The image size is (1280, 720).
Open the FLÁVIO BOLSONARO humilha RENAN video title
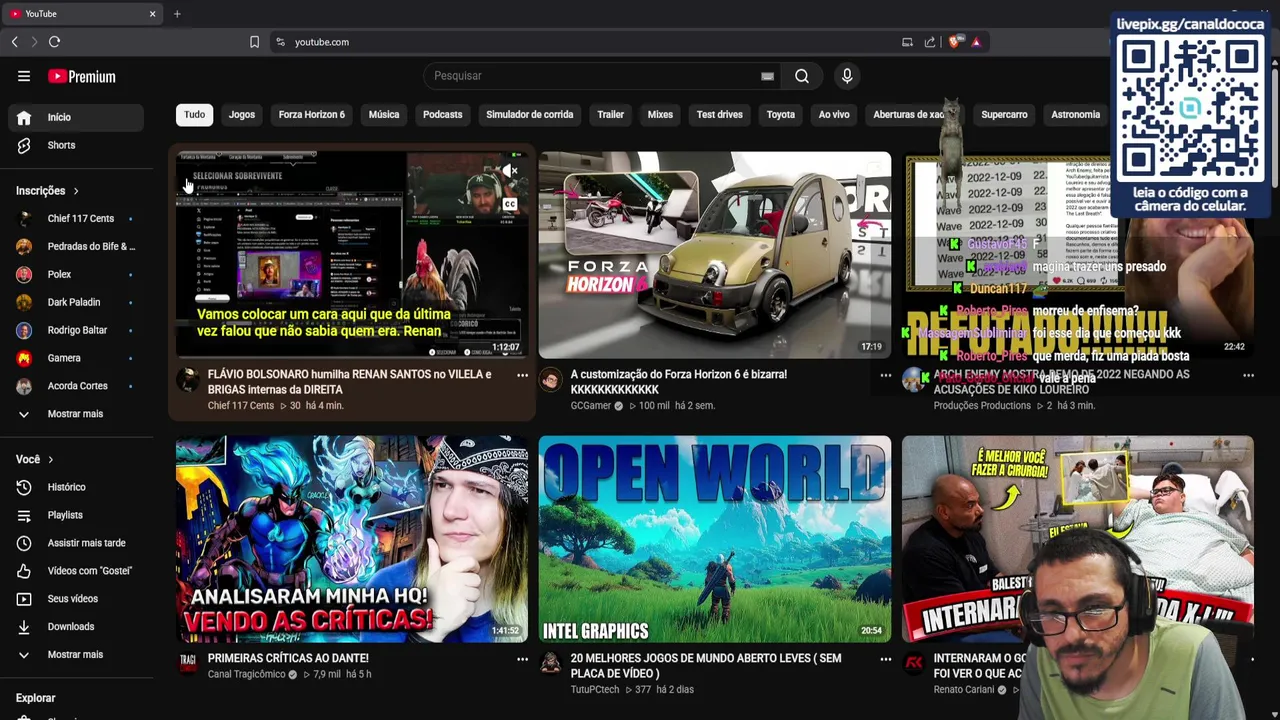tap(350, 382)
